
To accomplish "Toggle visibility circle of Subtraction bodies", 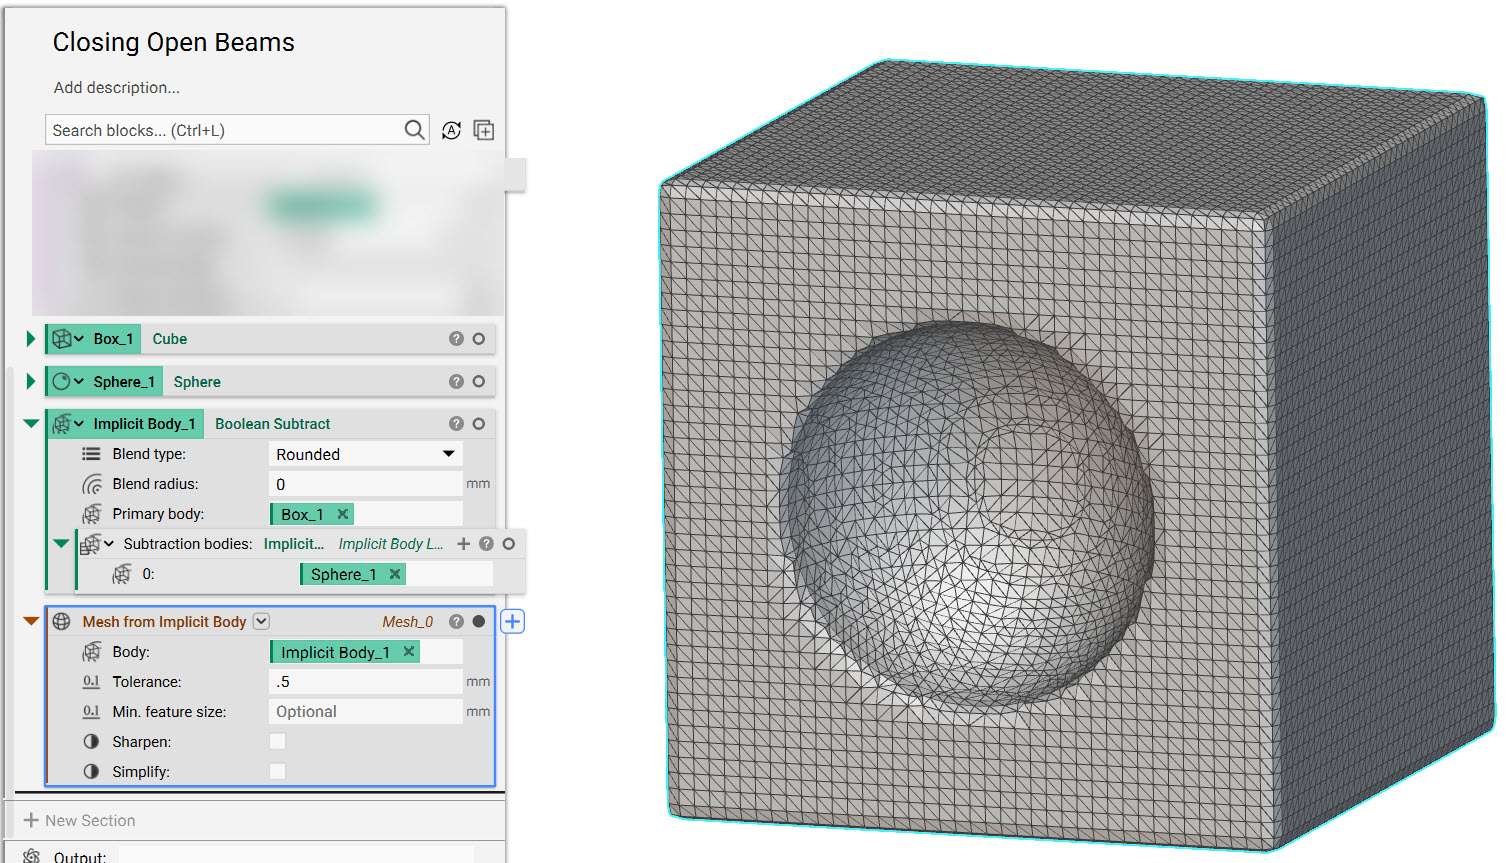I will pos(509,544).
